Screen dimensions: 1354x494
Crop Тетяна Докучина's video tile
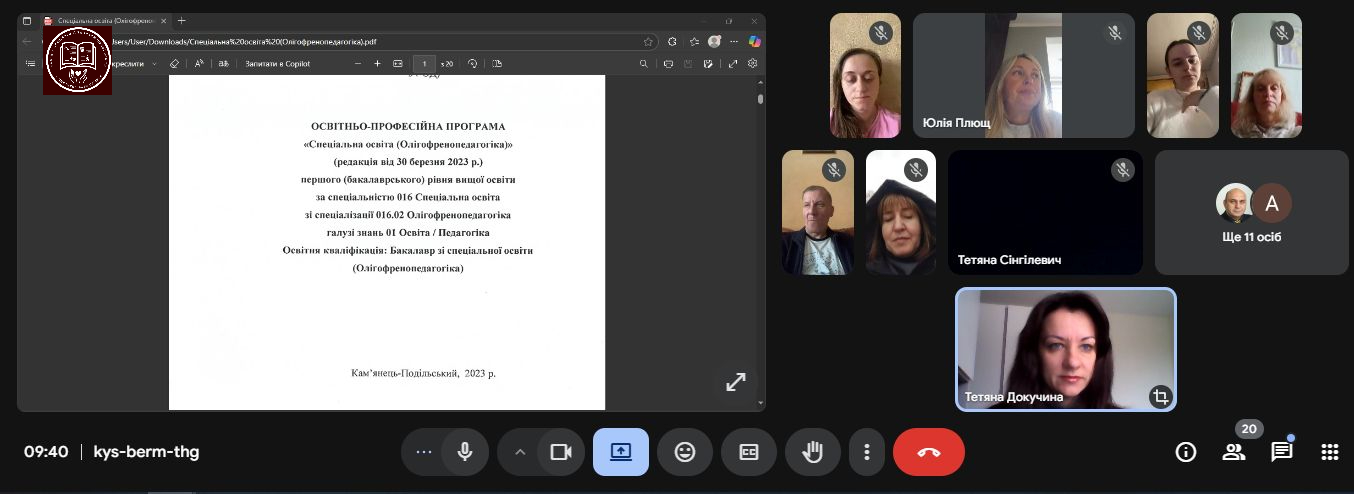pyautogui.click(x=1160, y=396)
